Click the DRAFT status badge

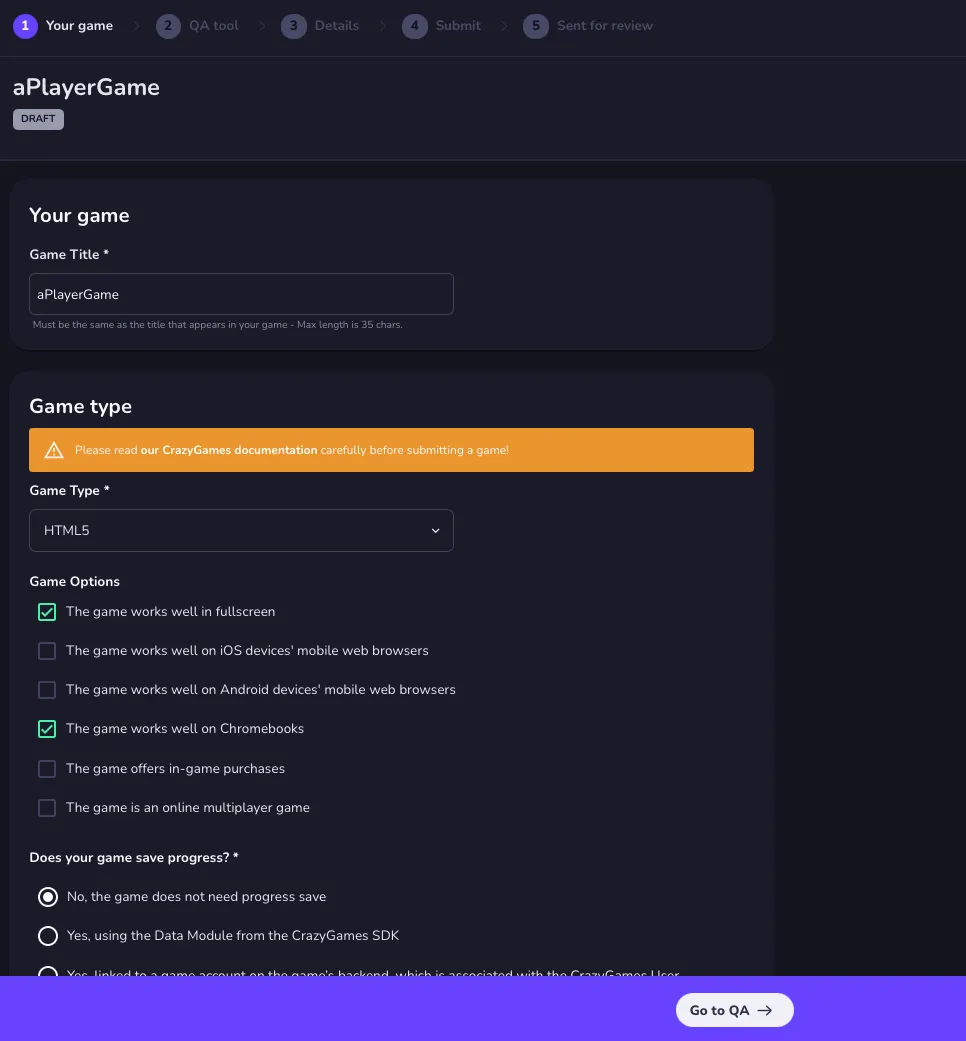point(38,119)
